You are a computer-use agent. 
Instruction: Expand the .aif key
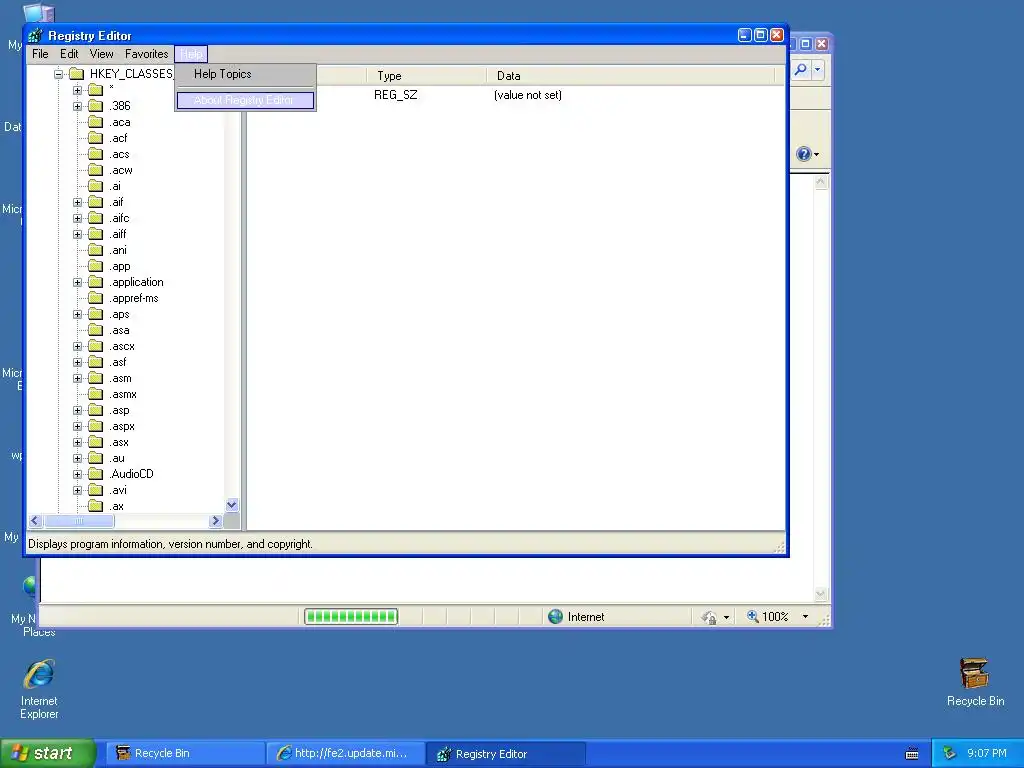tap(77, 202)
